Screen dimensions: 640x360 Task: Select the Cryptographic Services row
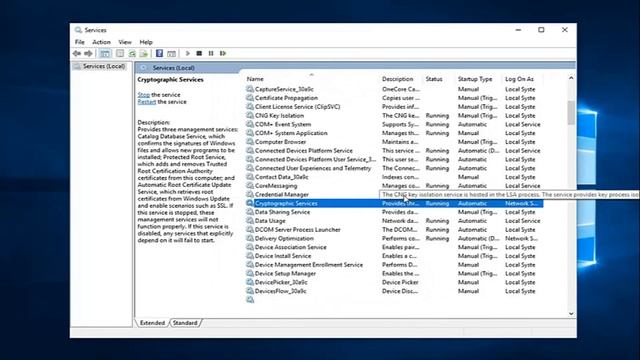[x=394, y=203]
